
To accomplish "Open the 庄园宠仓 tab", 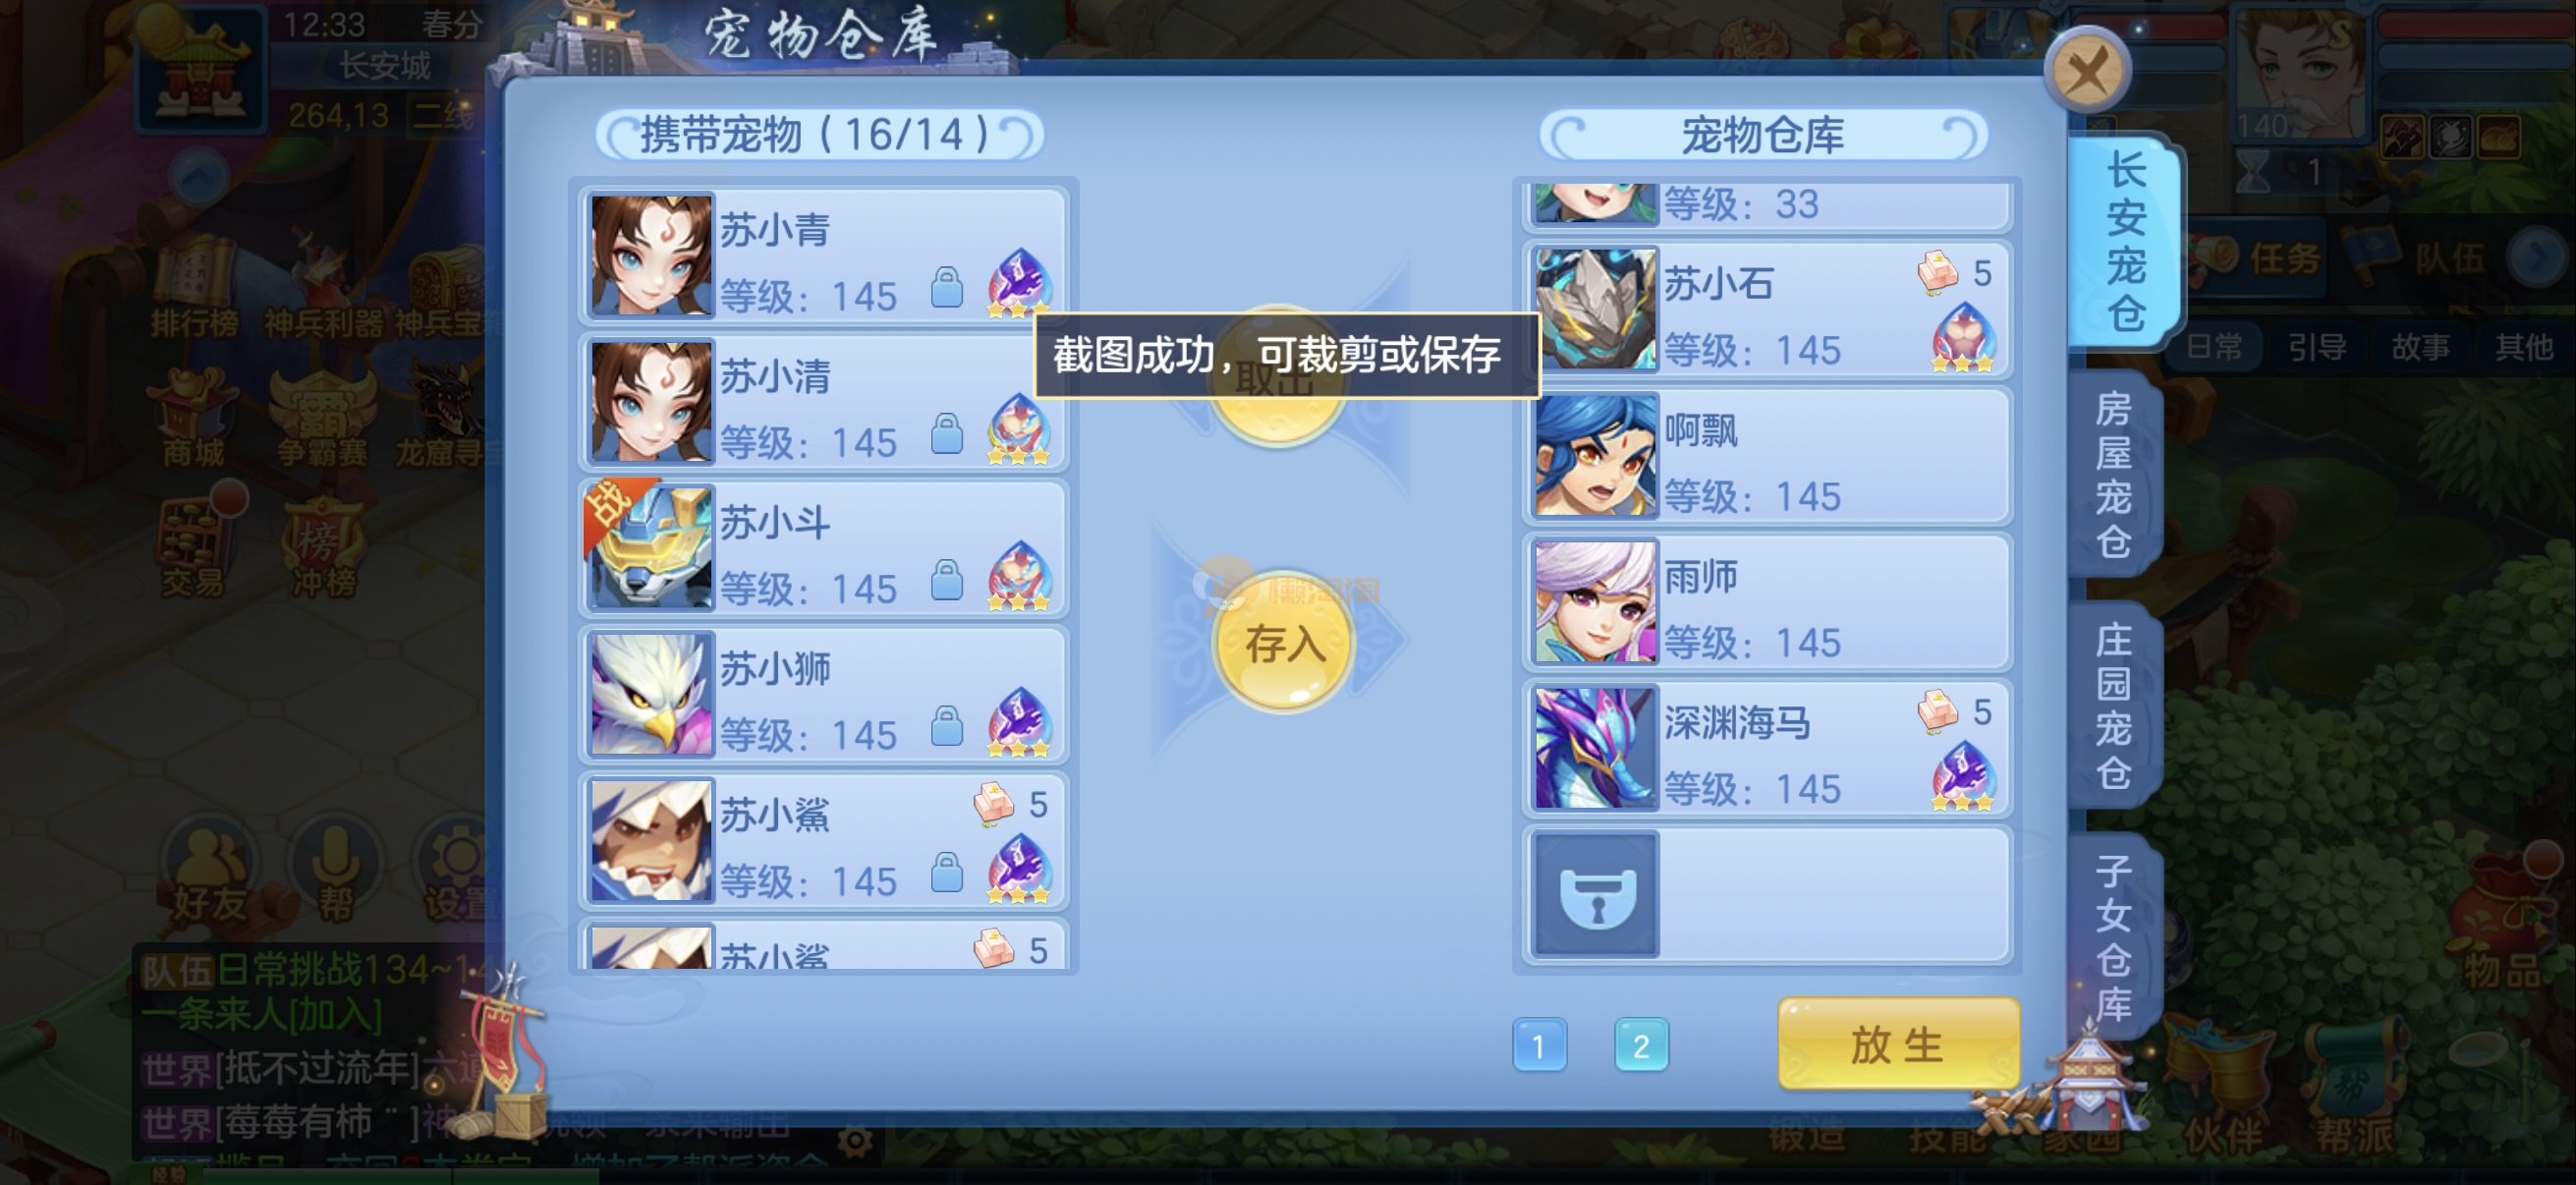I will point(2114,707).
